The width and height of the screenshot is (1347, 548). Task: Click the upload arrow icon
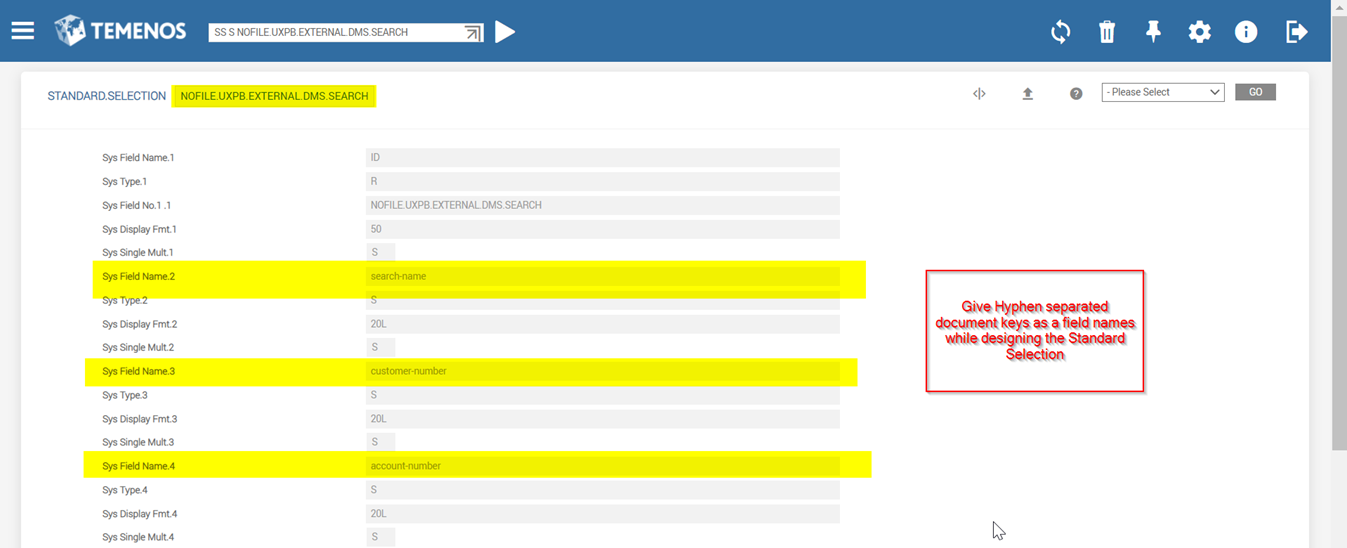[x=1027, y=93]
